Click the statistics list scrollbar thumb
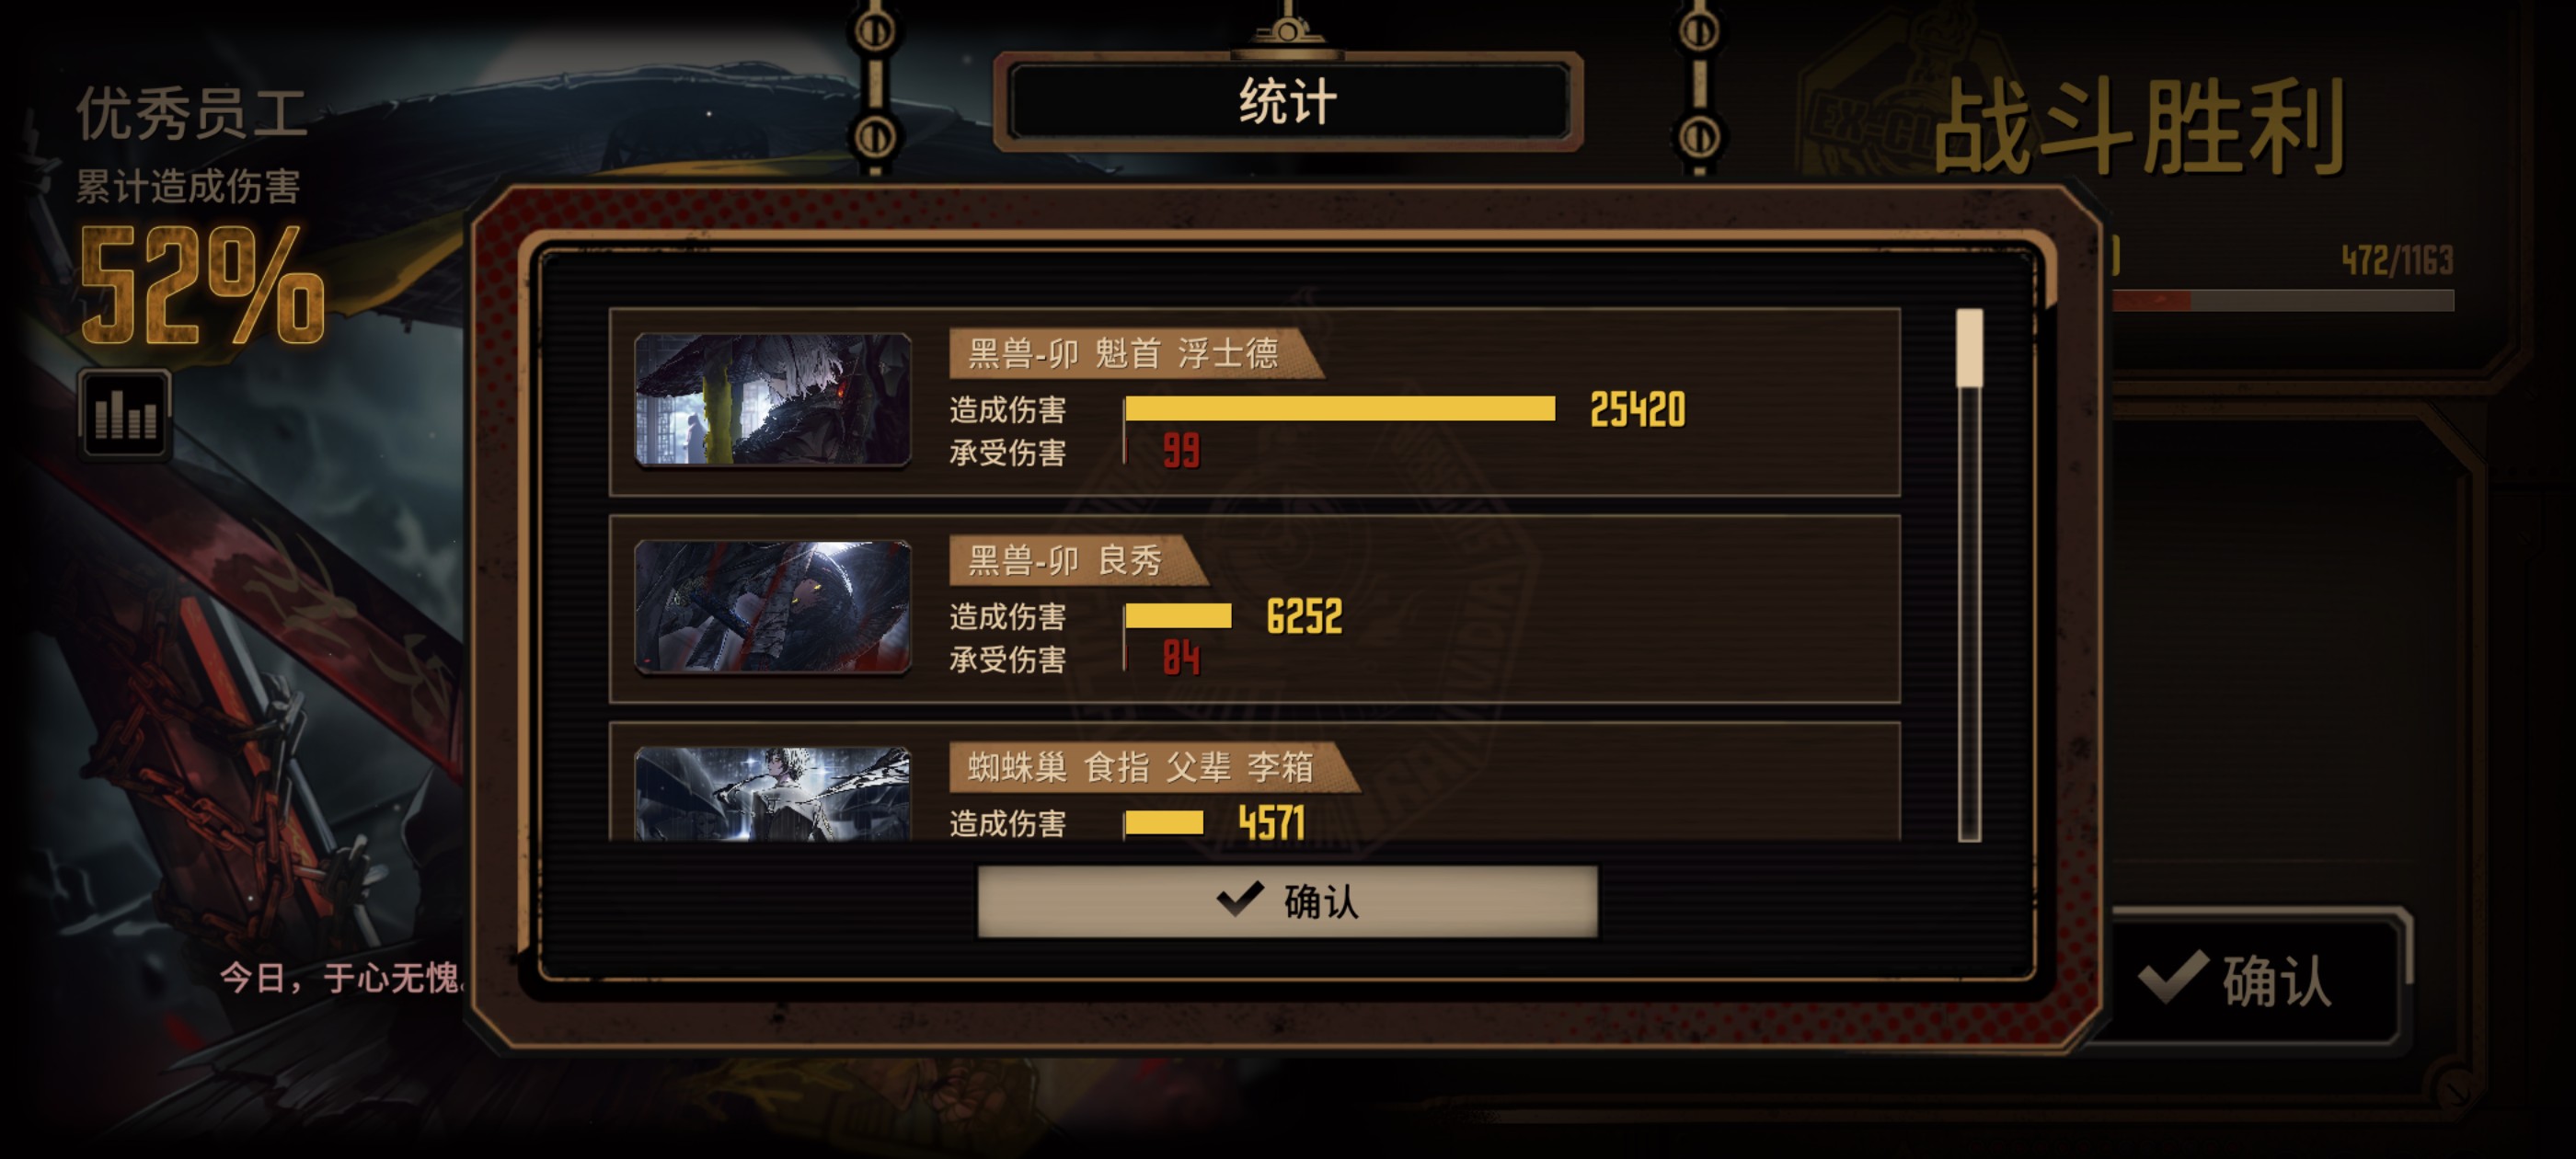This screenshot has height=1159, width=2576. tap(1969, 347)
